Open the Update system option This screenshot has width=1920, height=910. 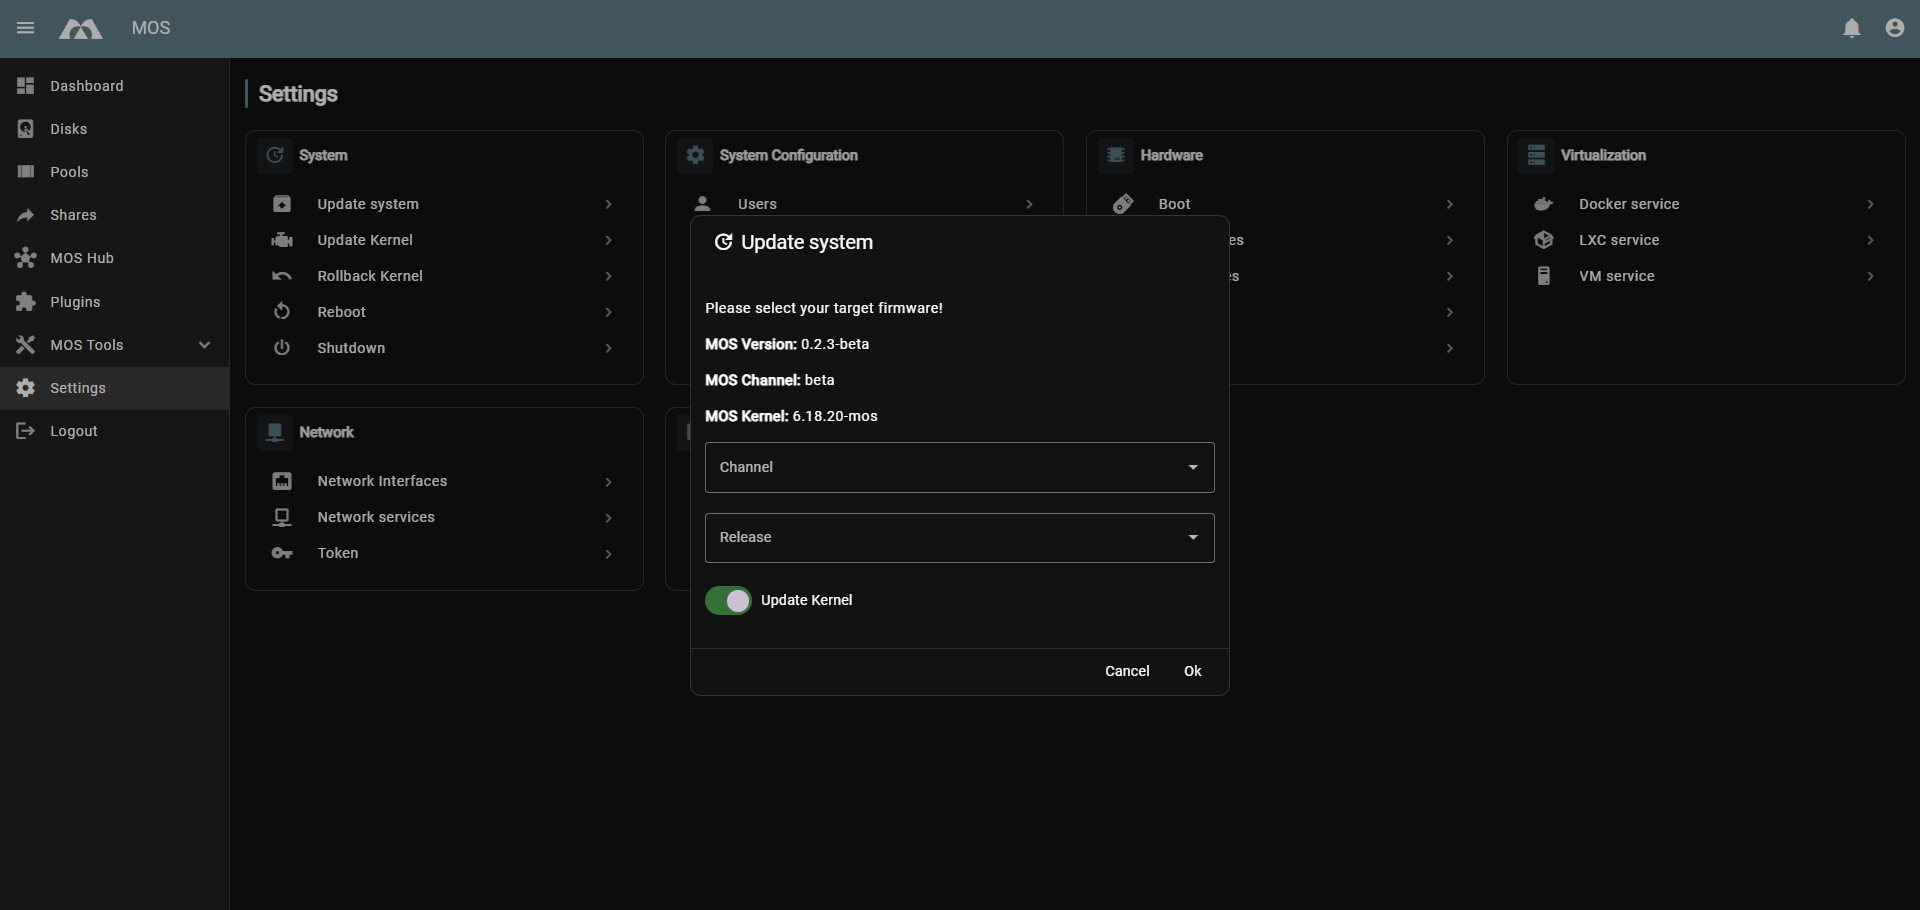(x=368, y=204)
